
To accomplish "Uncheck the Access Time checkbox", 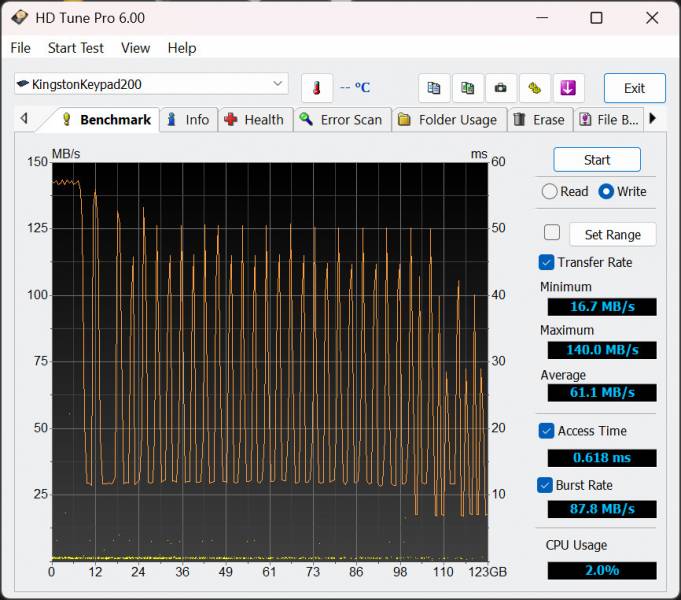I will (x=546, y=431).
